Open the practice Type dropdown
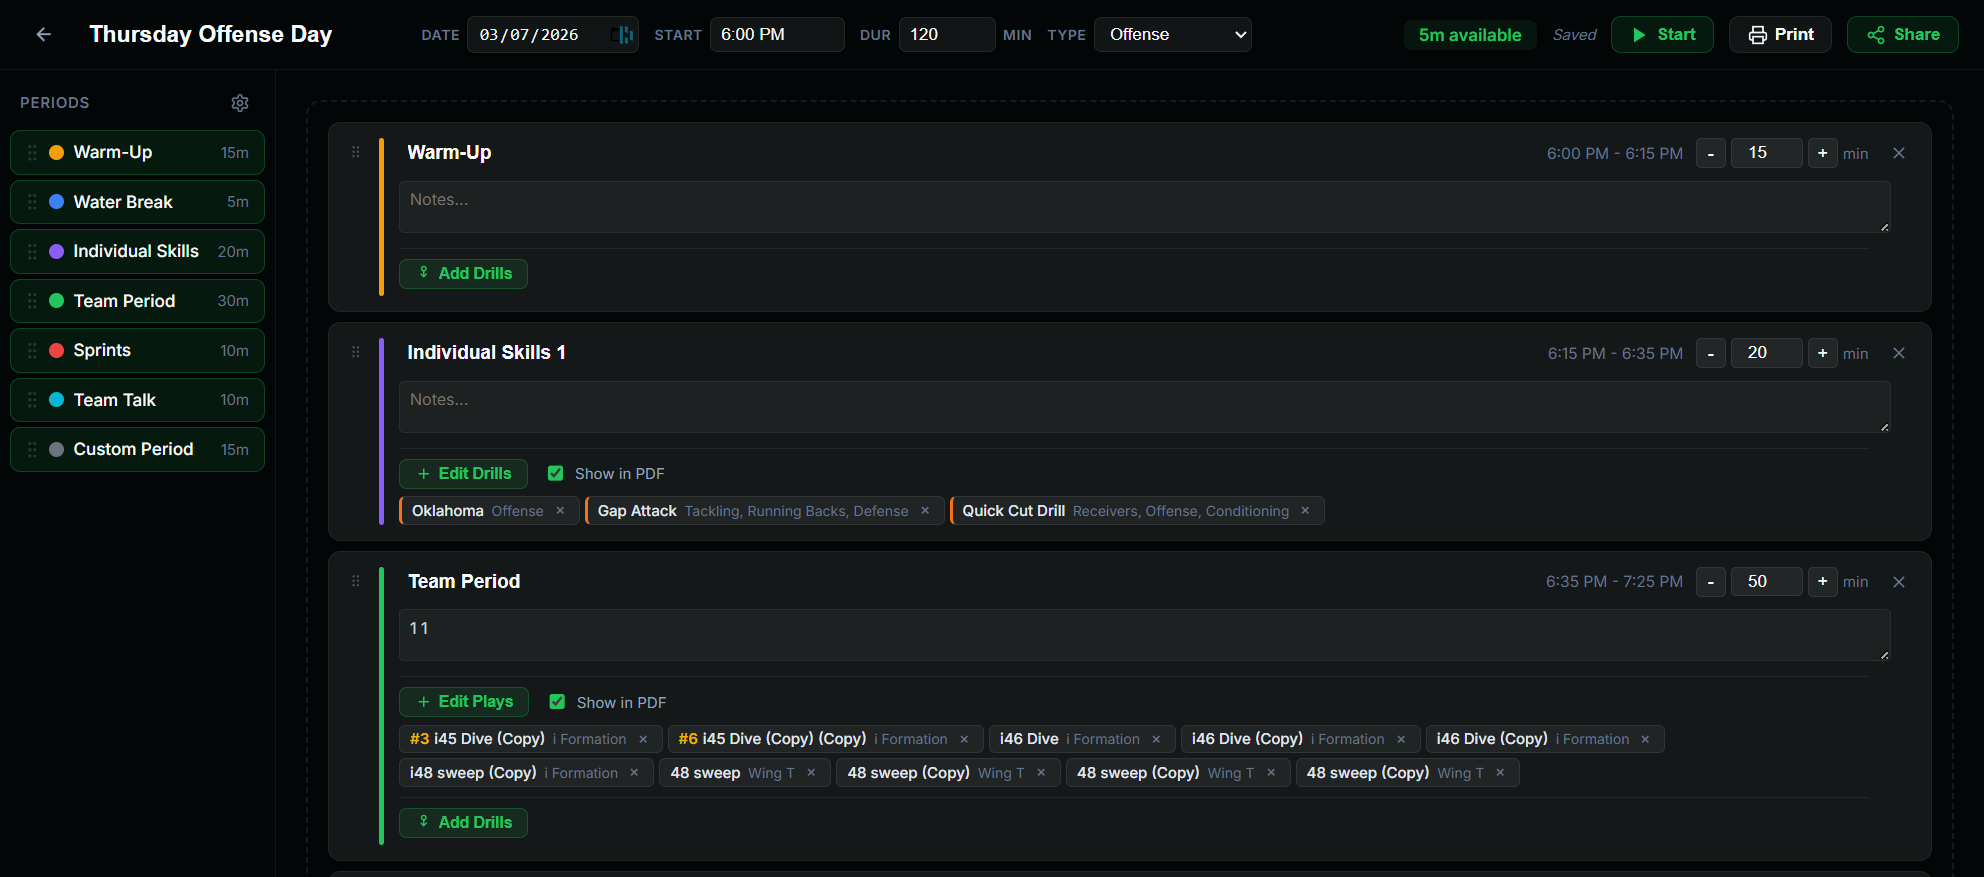Viewport: 1984px width, 877px height. 1173,34
